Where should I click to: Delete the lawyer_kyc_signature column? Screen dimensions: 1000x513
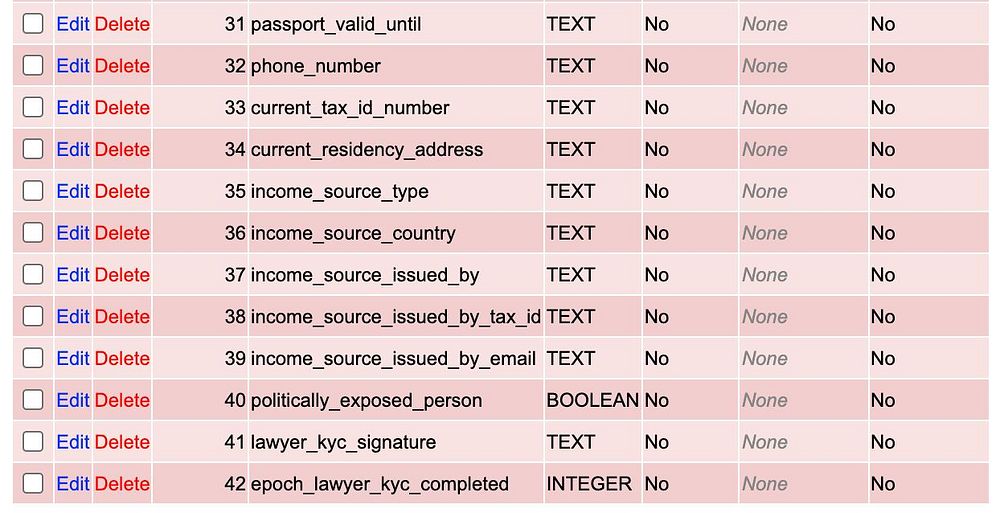click(x=122, y=442)
